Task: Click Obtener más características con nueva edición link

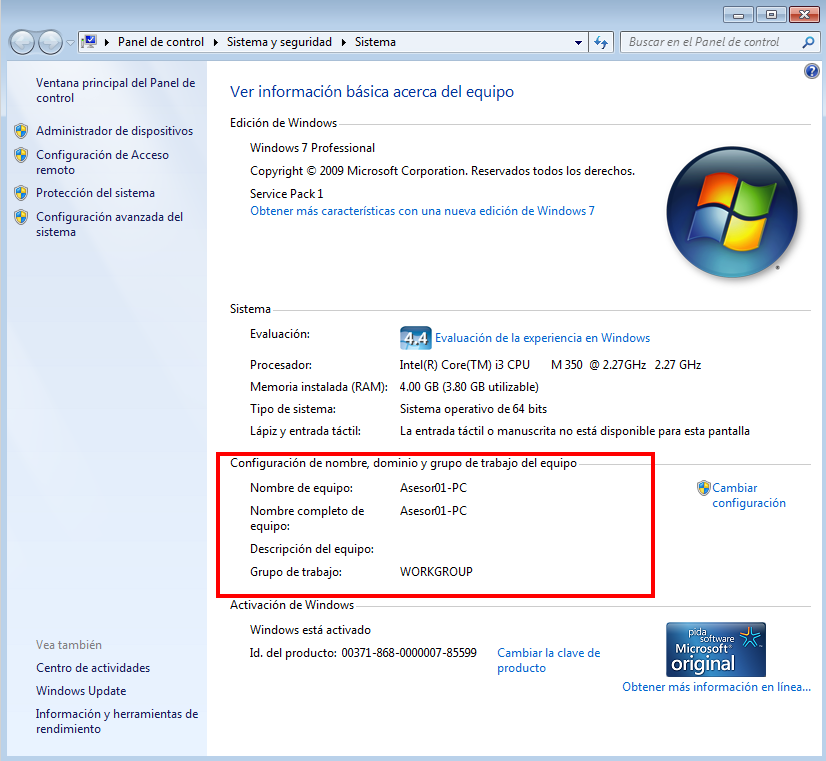Action: [x=422, y=211]
